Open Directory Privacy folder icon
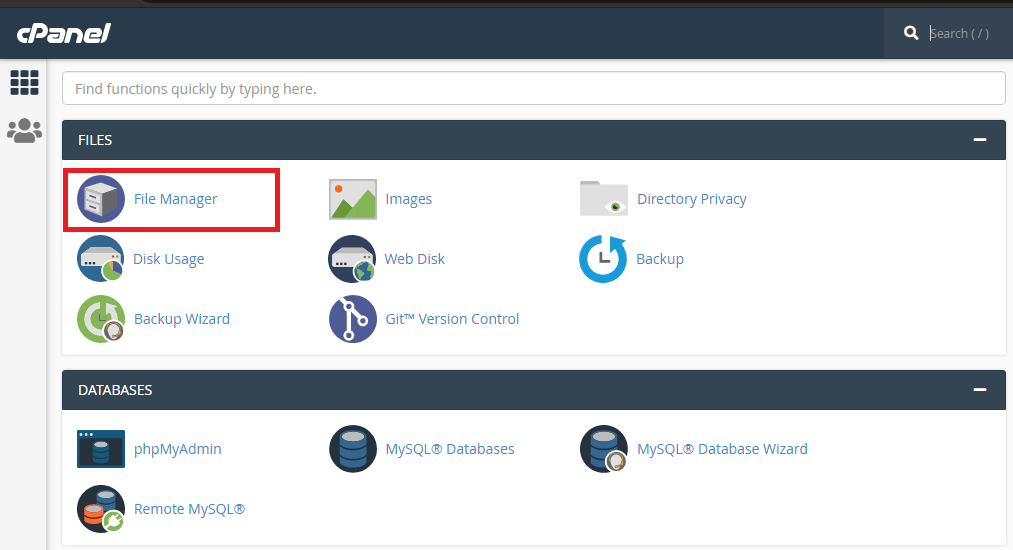This screenshot has width=1013, height=550. tap(604, 199)
